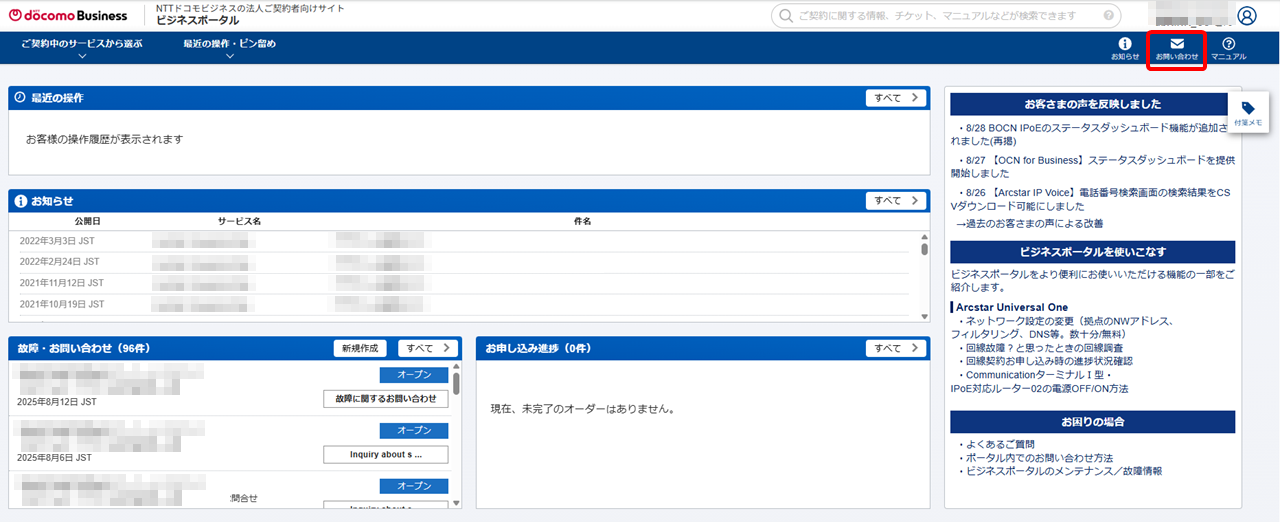
Task: Click the magnifier icon in search bar
Action: click(x=787, y=16)
